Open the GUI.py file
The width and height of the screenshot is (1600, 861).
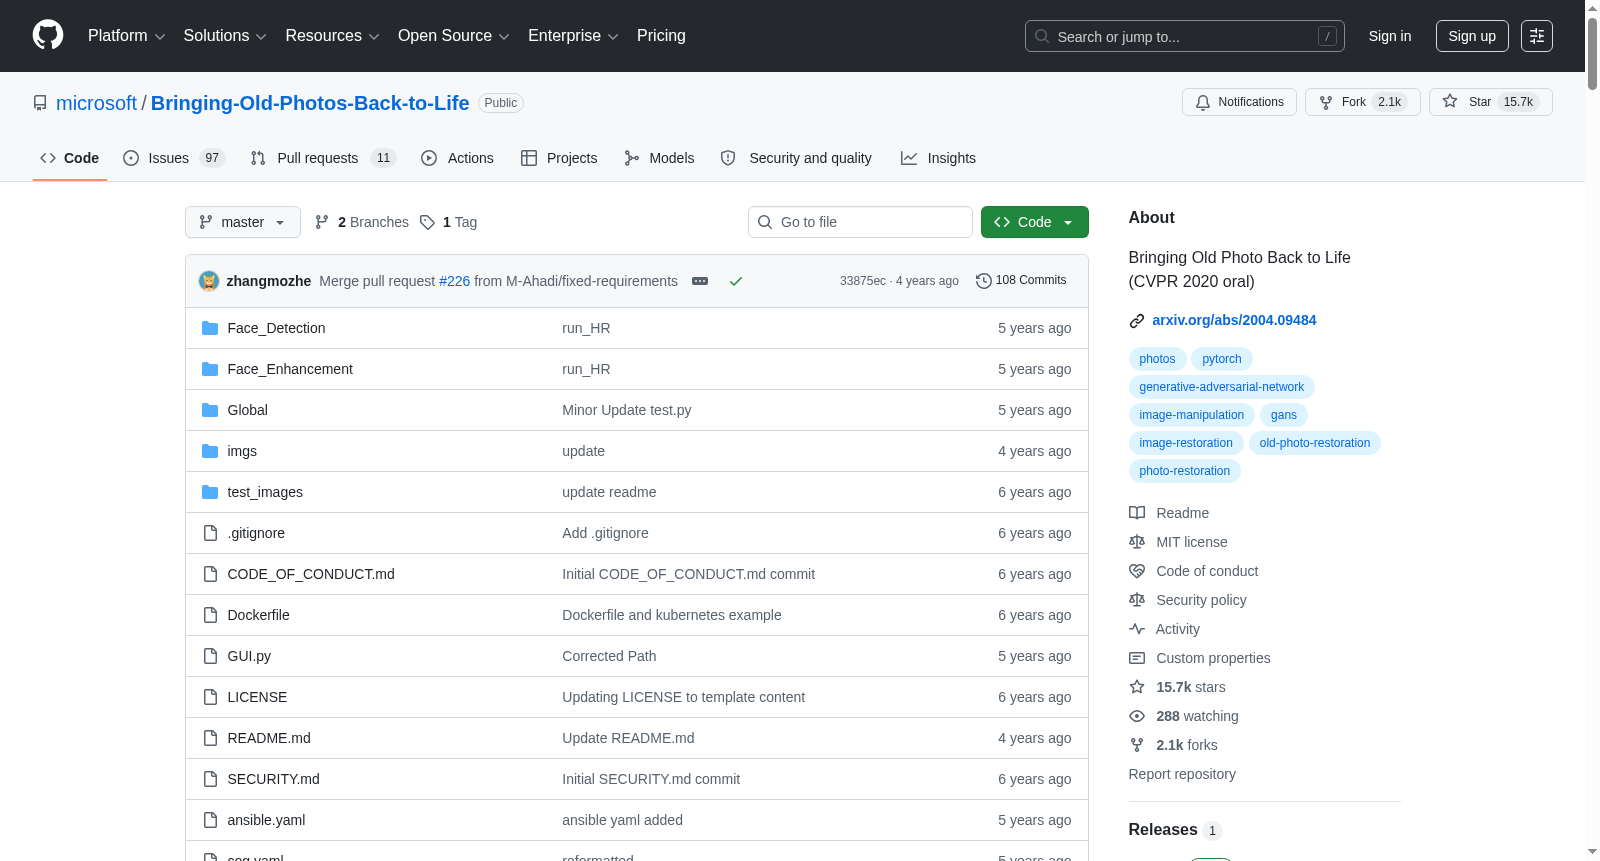(x=249, y=656)
